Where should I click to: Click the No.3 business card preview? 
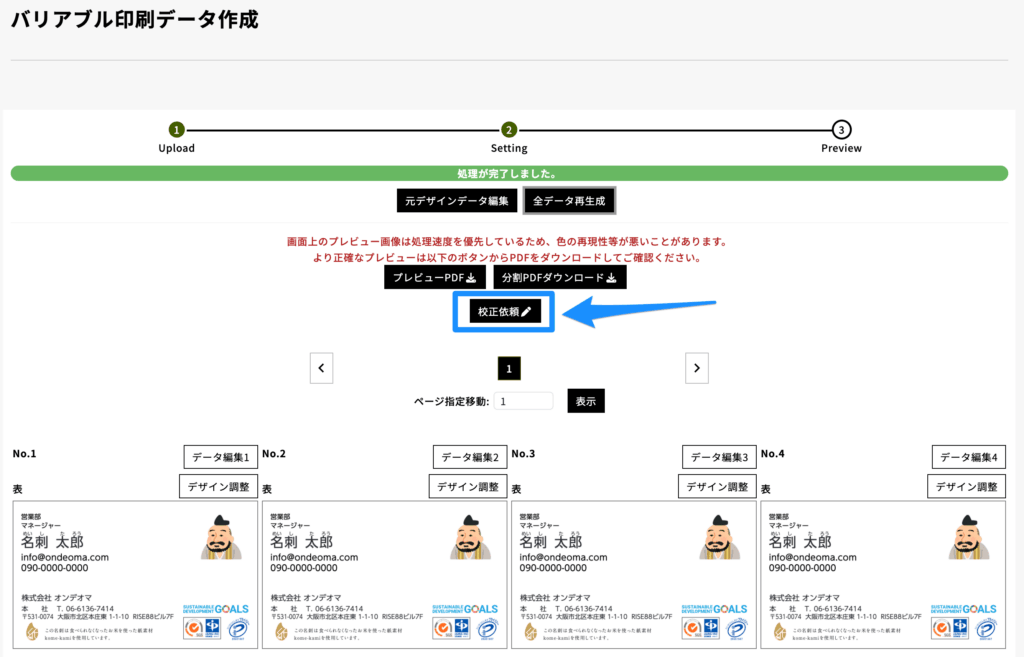click(633, 575)
